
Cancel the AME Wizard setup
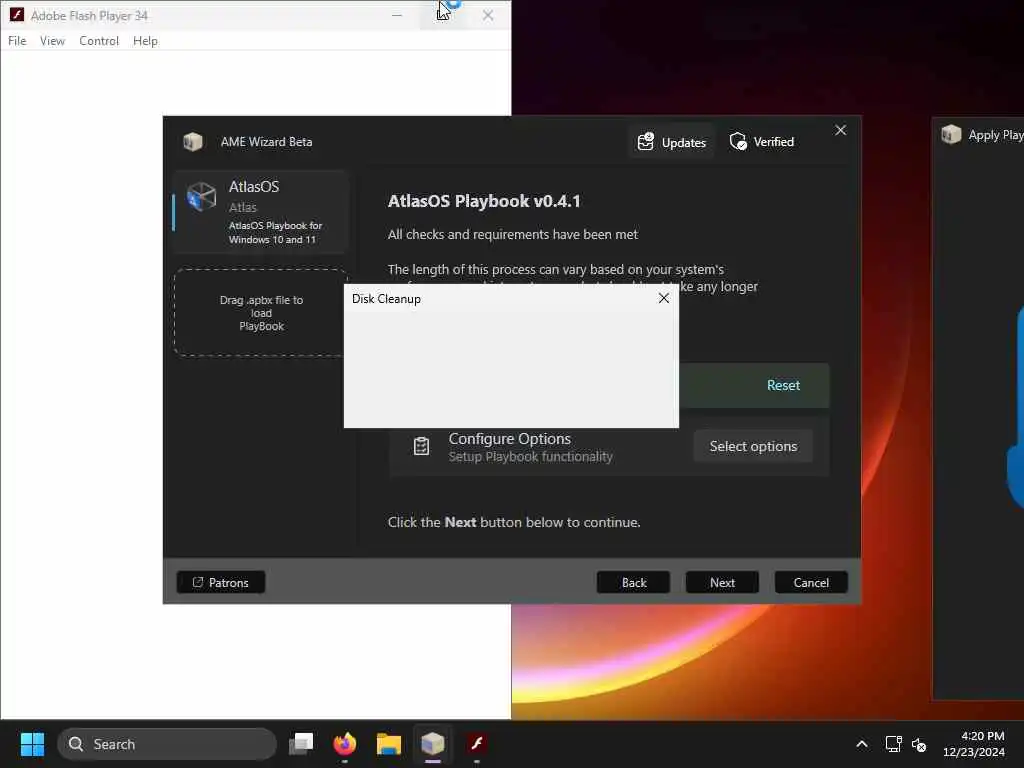point(811,583)
